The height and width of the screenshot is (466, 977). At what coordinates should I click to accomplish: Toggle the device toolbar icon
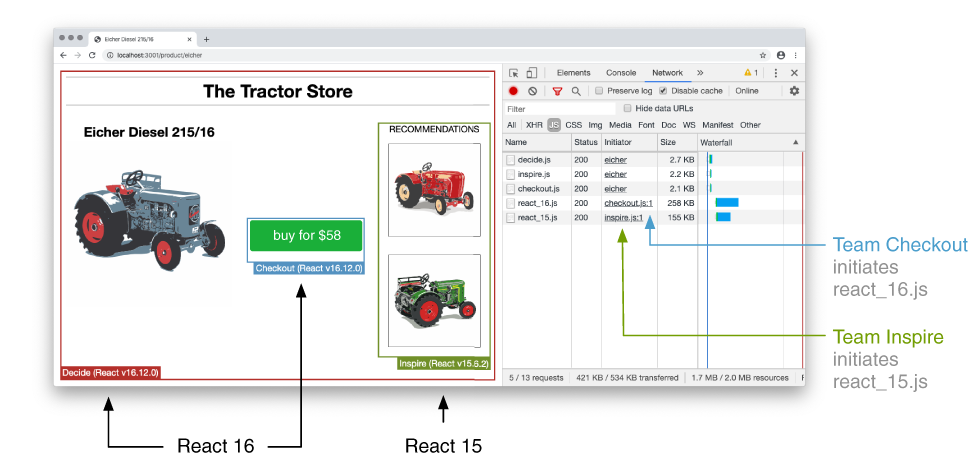pyautogui.click(x=532, y=73)
